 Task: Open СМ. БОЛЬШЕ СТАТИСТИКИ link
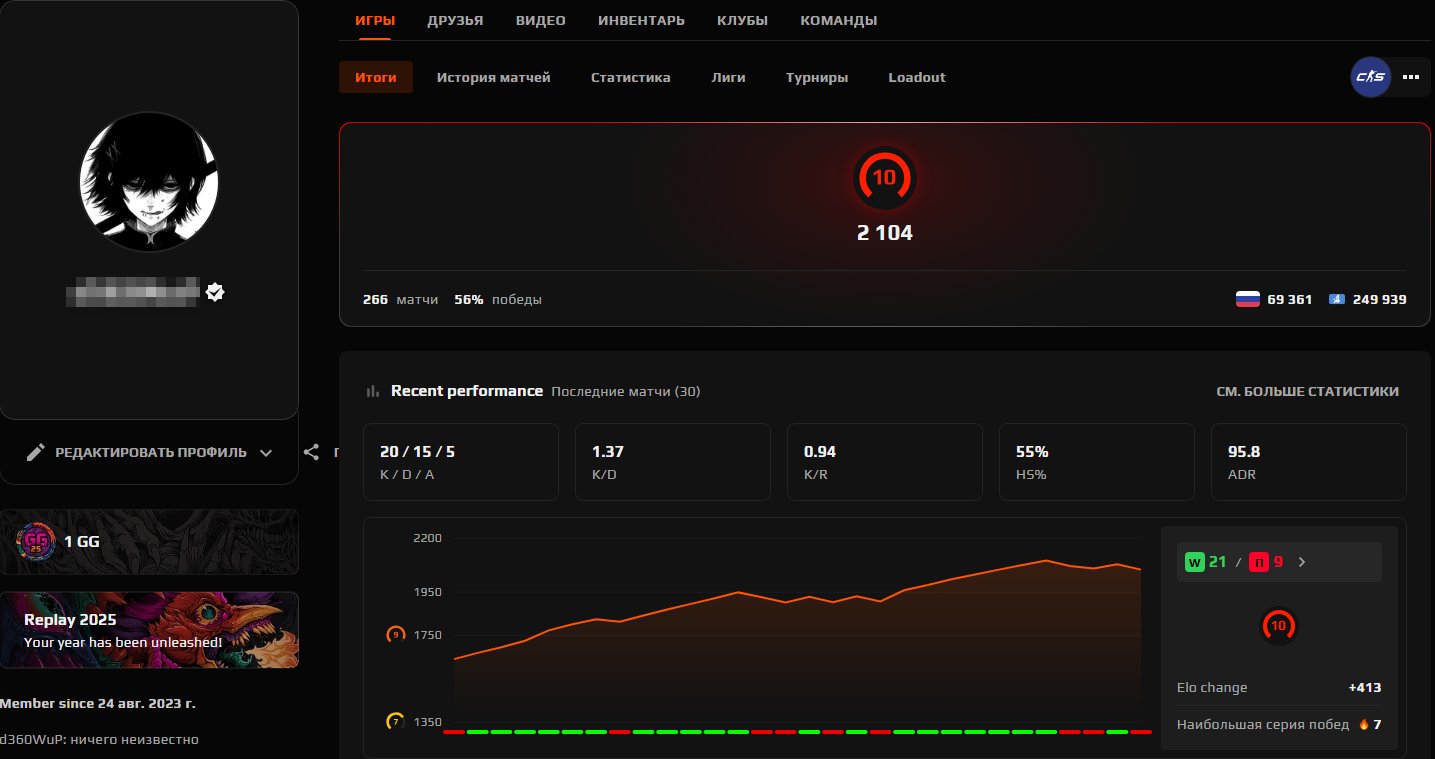click(x=1307, y=391)
